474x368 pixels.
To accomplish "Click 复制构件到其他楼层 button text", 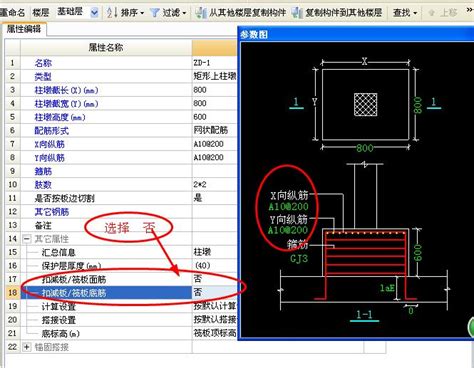I will (x=344, y=13).
